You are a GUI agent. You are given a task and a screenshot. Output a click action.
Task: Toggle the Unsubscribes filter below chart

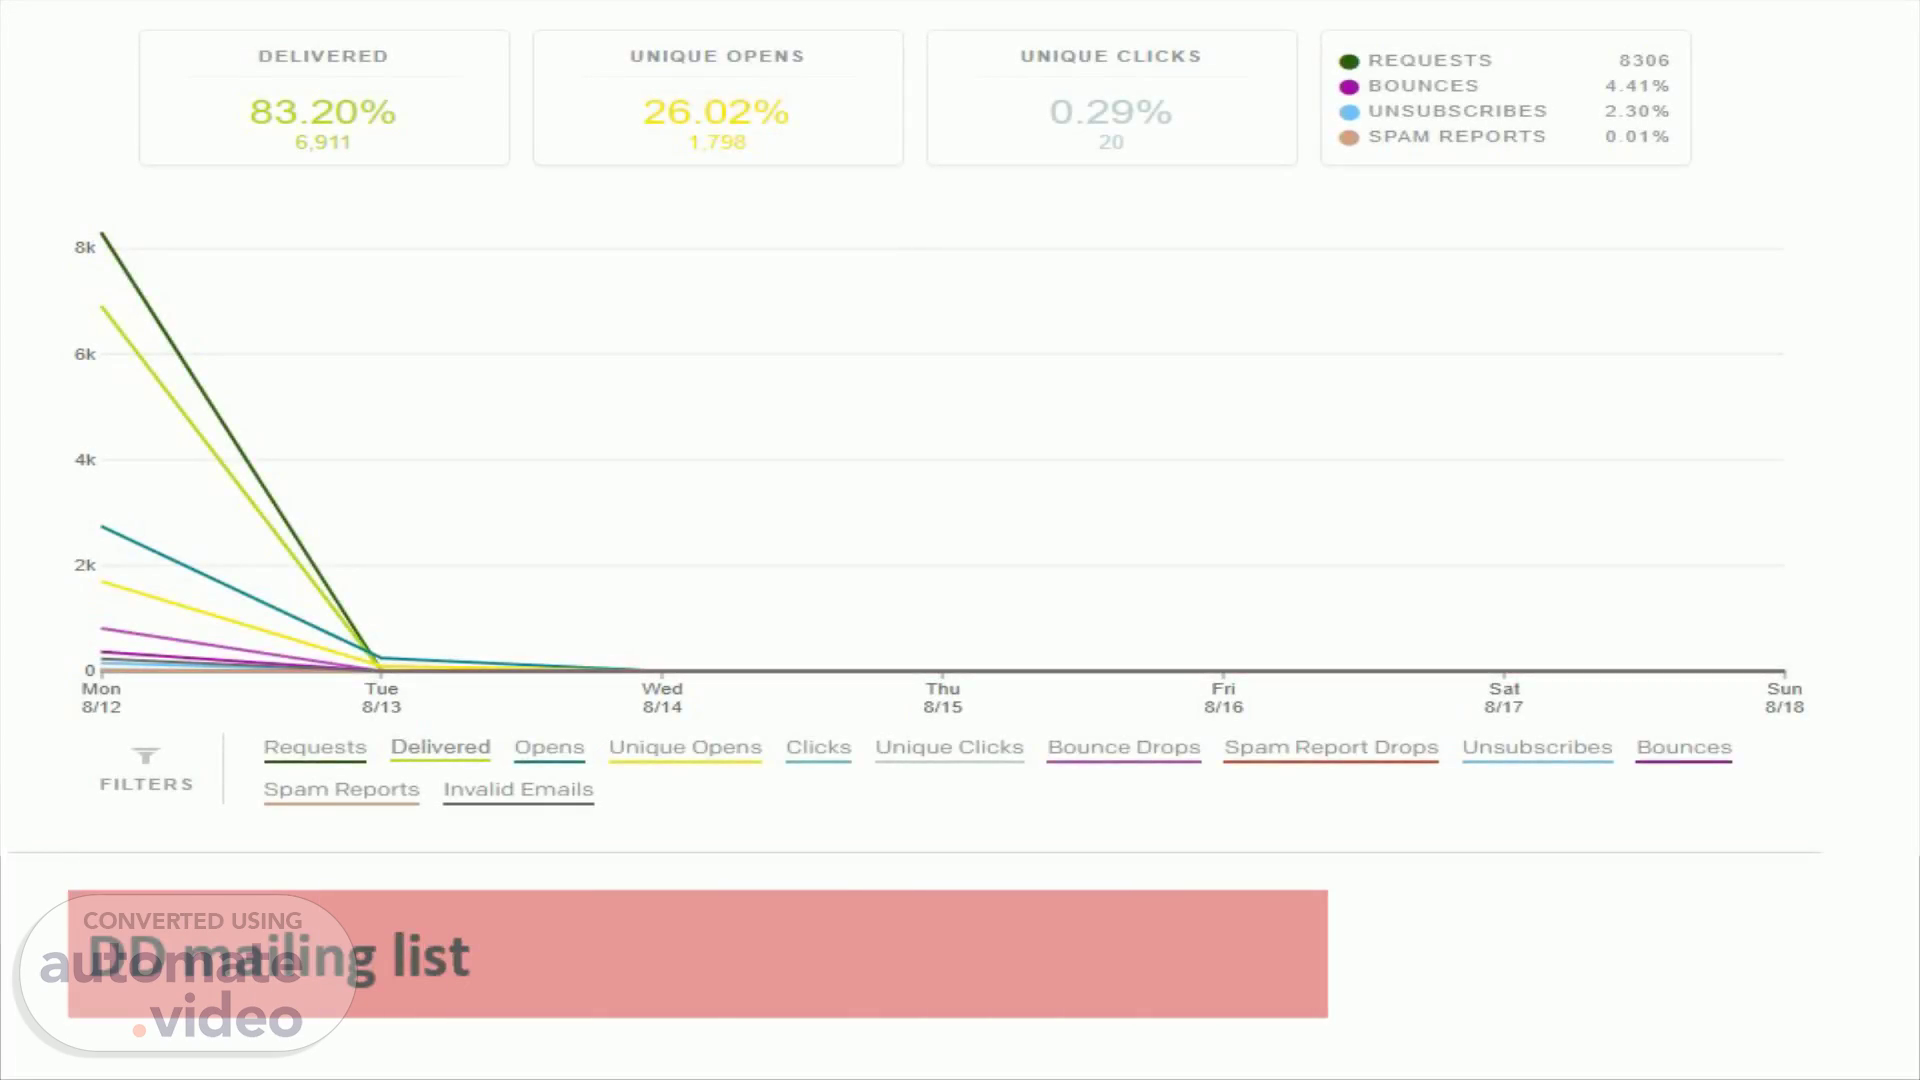click(x=1537, y=748)
